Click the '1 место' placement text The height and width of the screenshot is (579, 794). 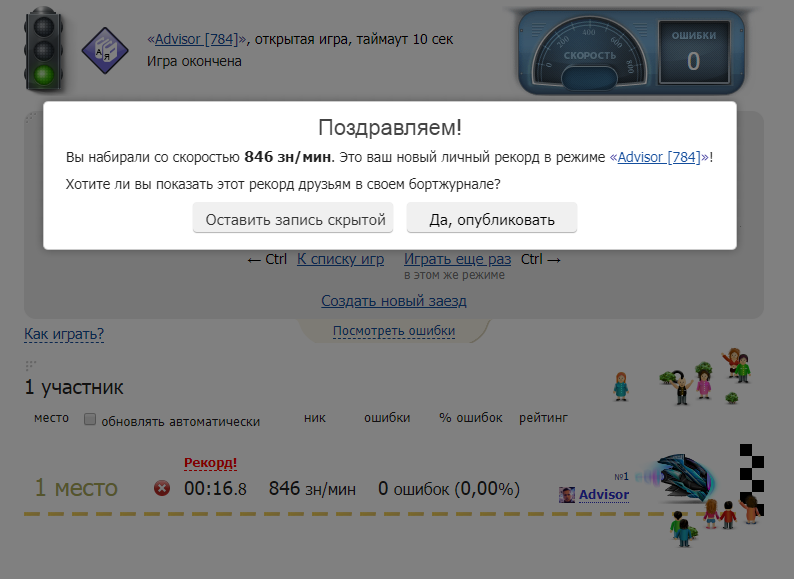point(76,488)
